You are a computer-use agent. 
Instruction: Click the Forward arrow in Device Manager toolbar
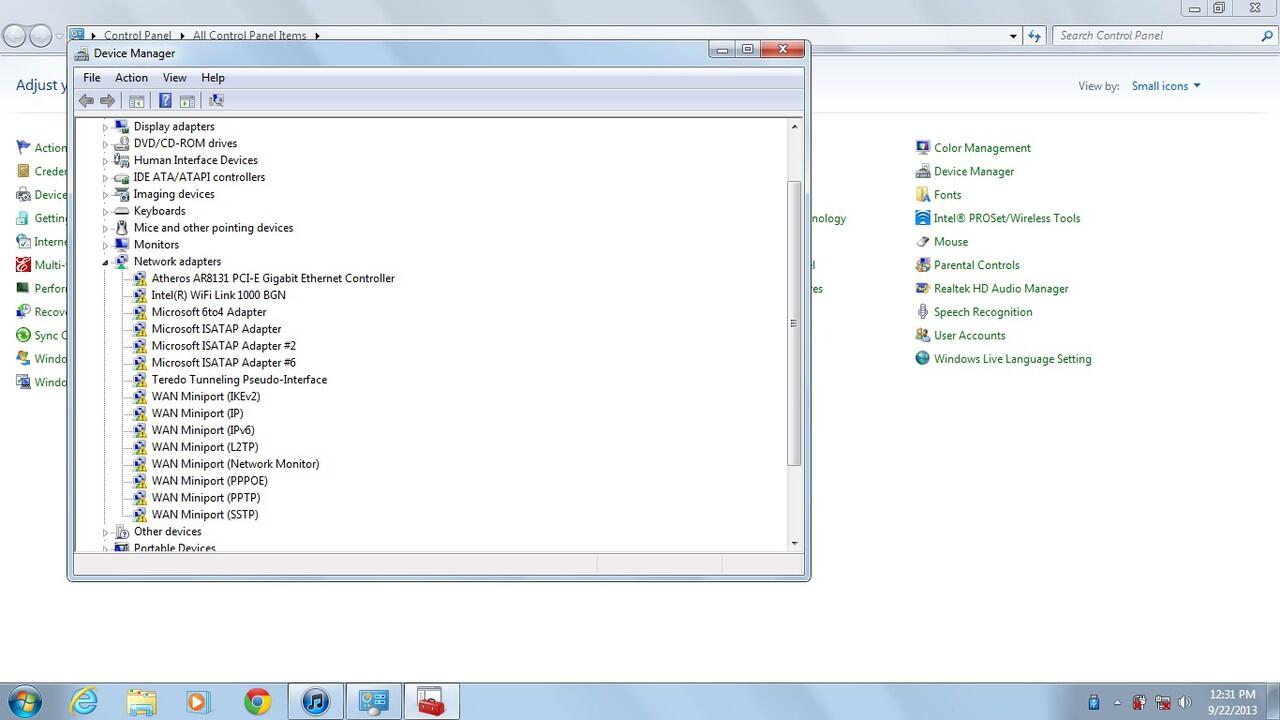[x=107, y=100]
